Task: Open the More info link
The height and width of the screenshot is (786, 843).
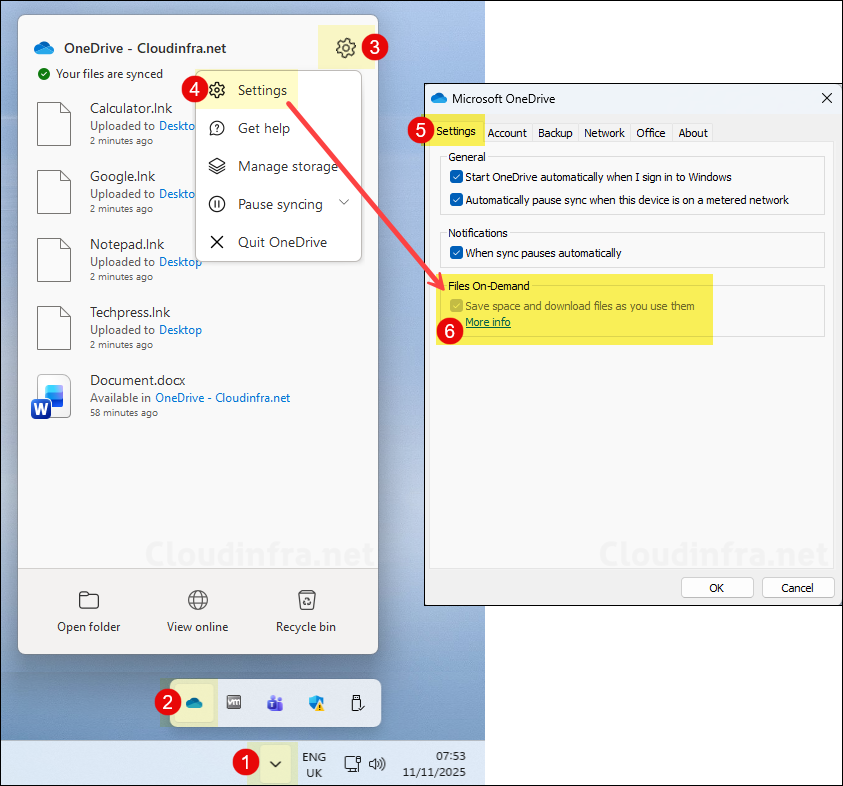Action: pyautogui.click(x=487, y=321)
